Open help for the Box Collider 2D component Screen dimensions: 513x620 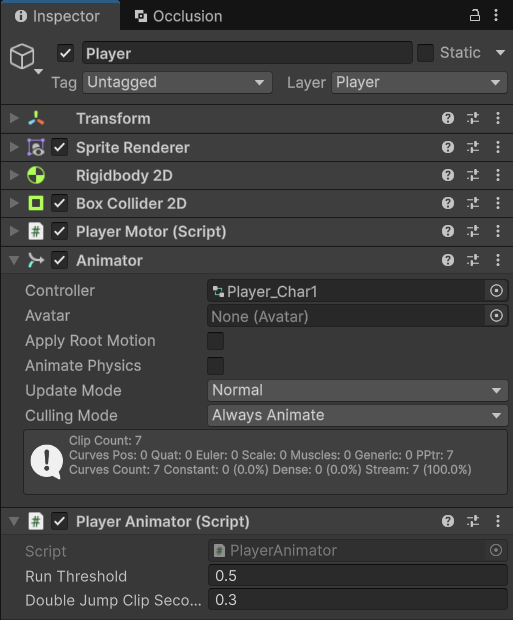448,203
